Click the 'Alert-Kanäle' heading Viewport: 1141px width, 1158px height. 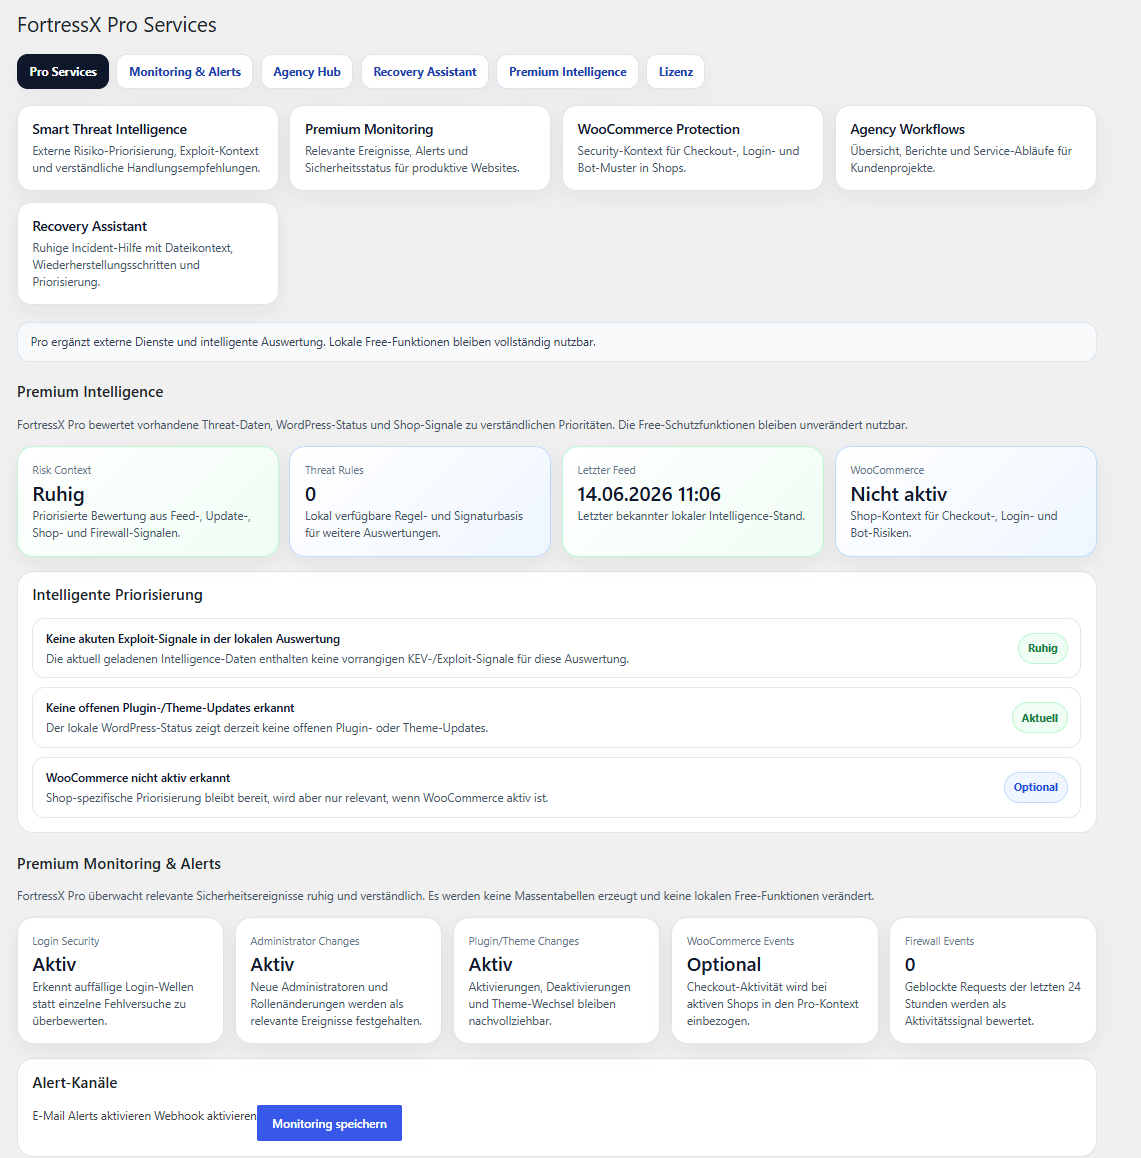click(75, 1083)
